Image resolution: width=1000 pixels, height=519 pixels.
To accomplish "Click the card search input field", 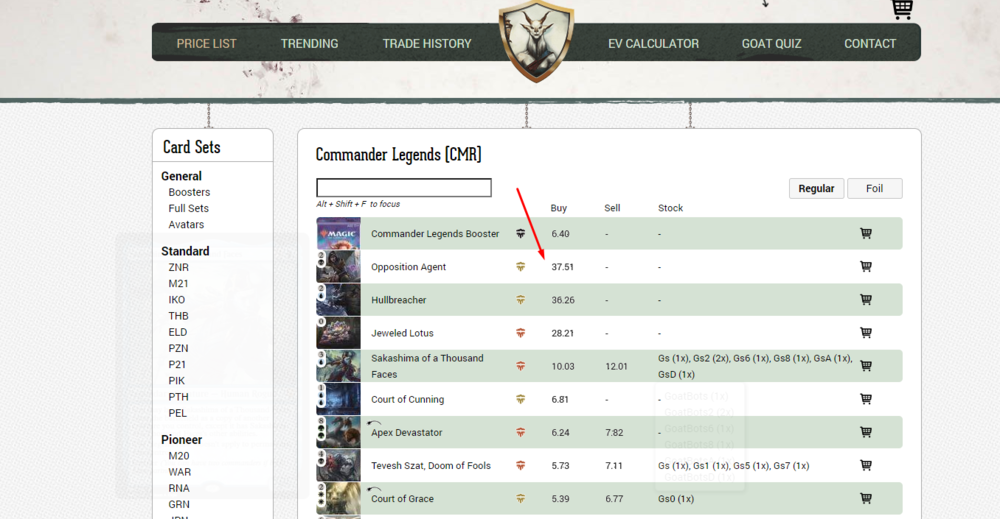I will 404,188.
